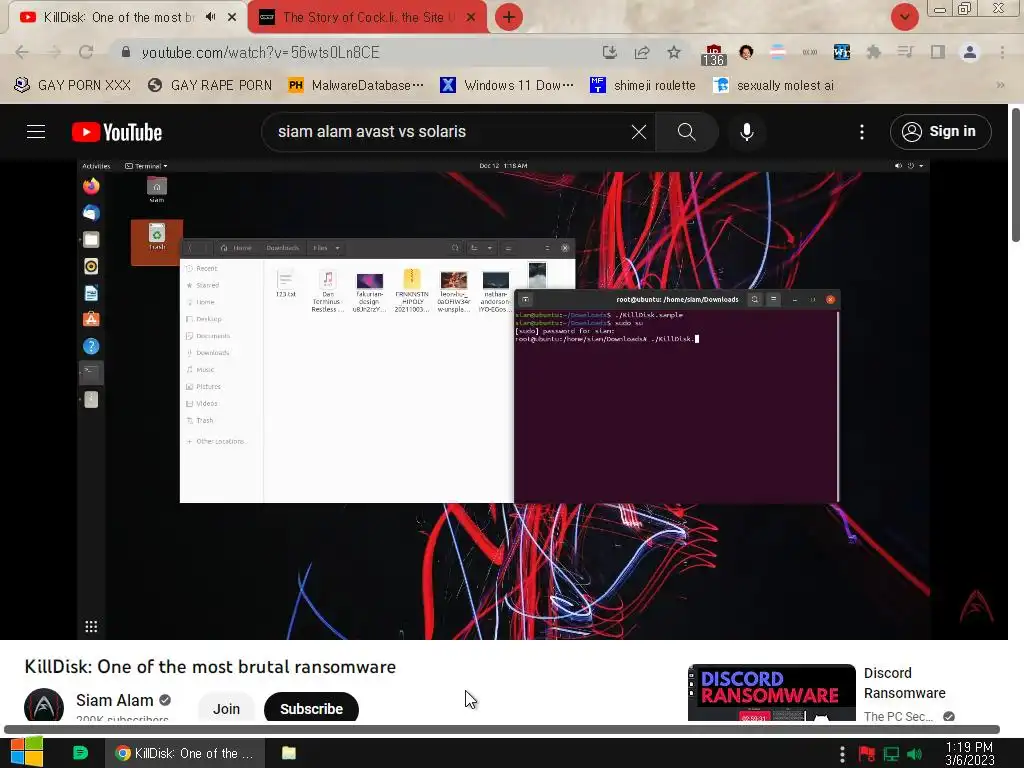
Task: Click the address bar showing youtube.com/watch
Action: (x=353, y=52)
